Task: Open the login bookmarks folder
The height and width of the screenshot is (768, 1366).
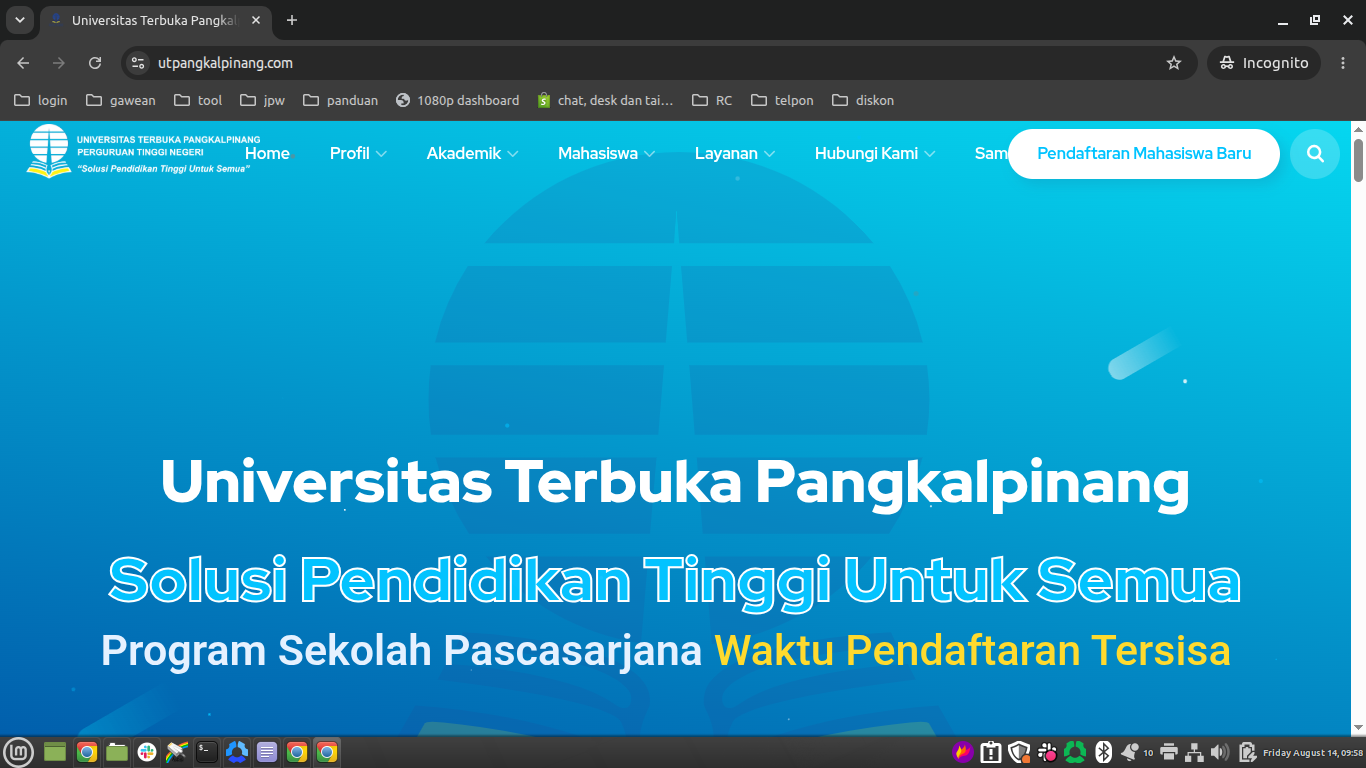Action: [41, 100]
